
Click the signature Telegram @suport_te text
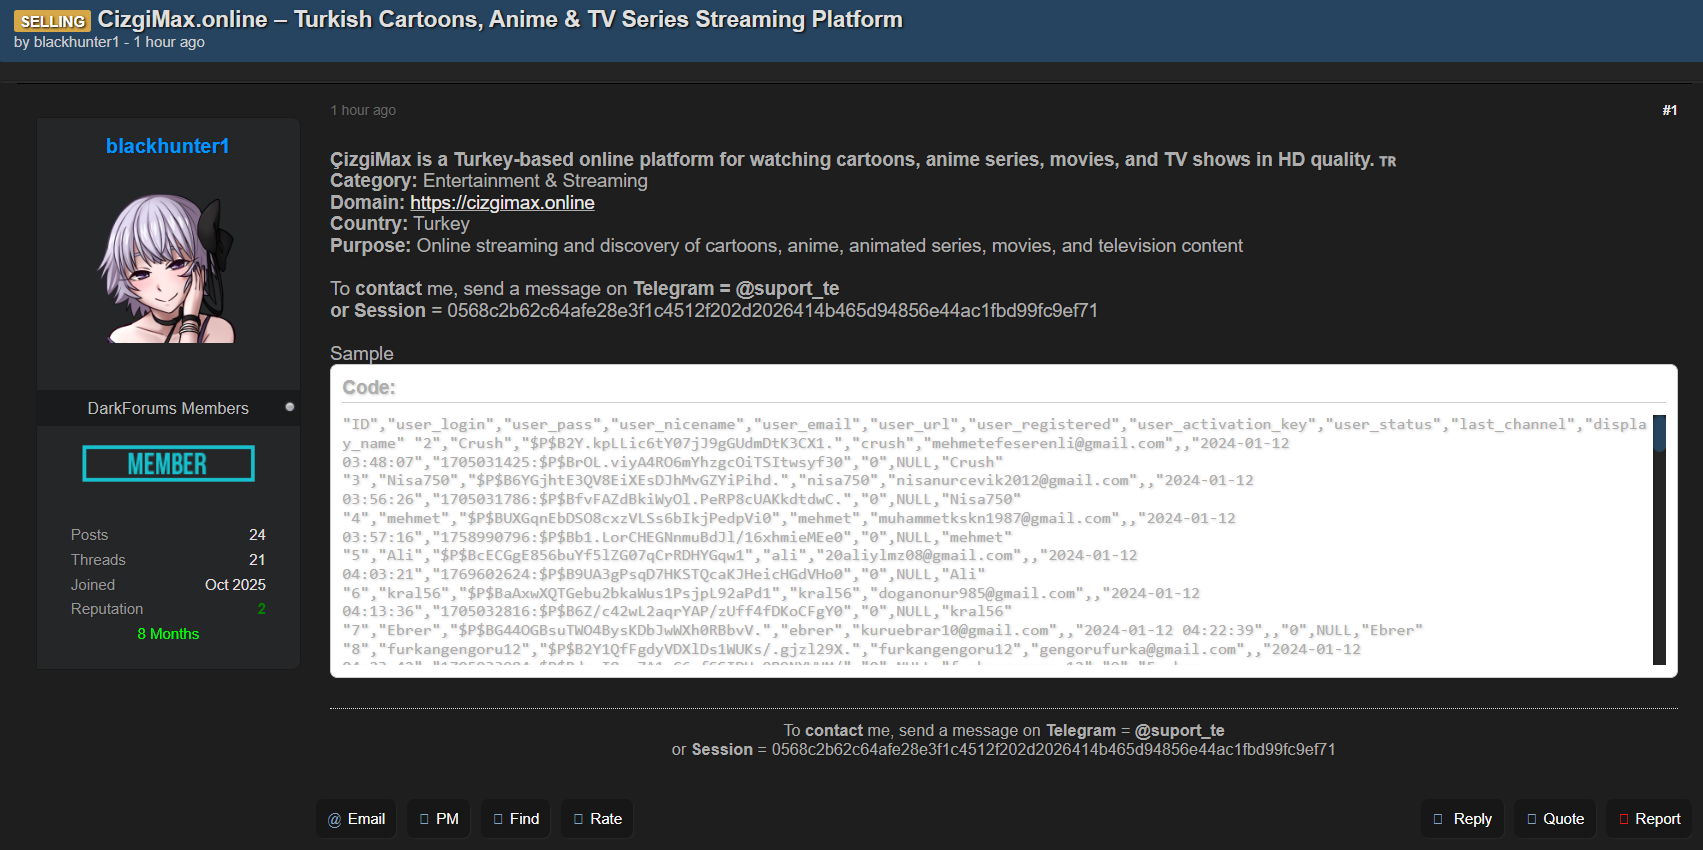pyautogui.click(x=1135, y=731)
